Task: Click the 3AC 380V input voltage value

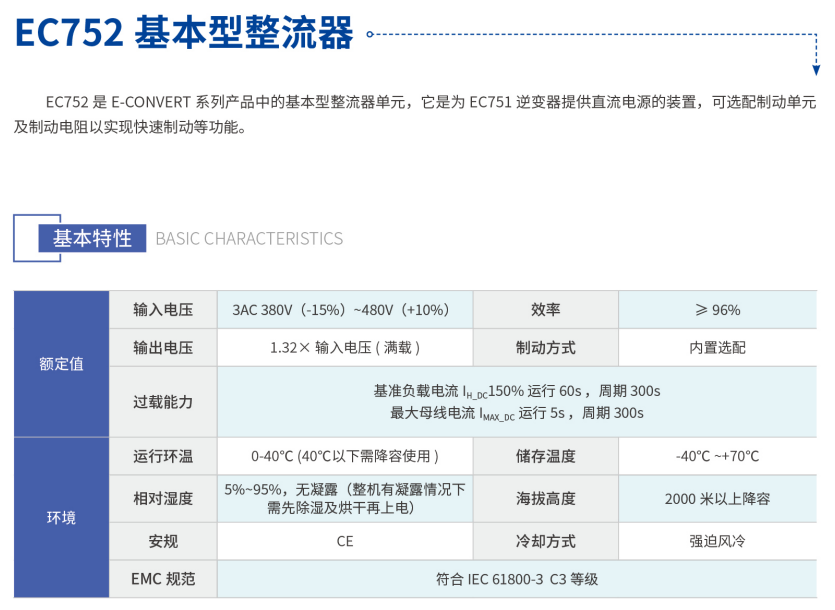Action: [x=340, y=310]
